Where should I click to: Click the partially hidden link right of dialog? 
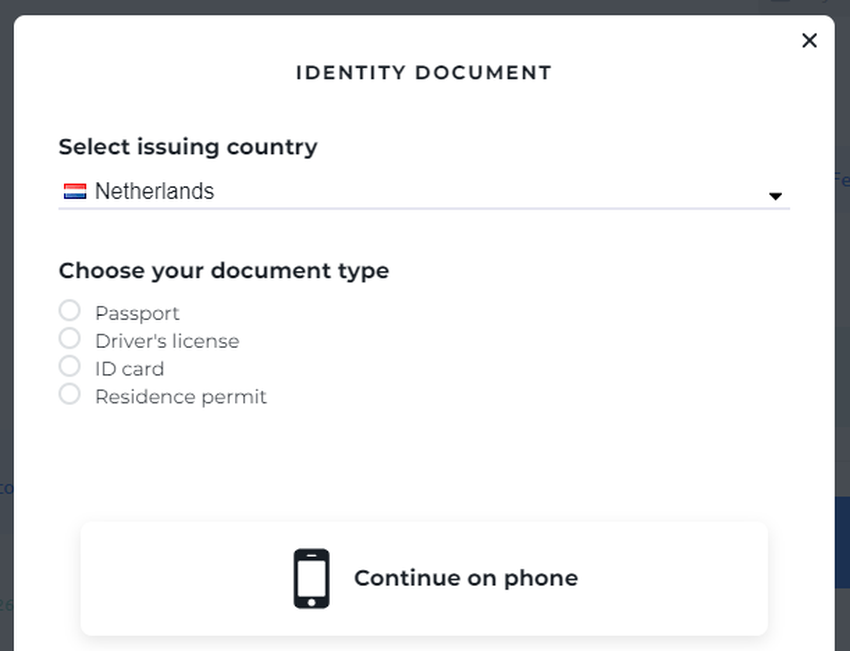tap(842, 180)
